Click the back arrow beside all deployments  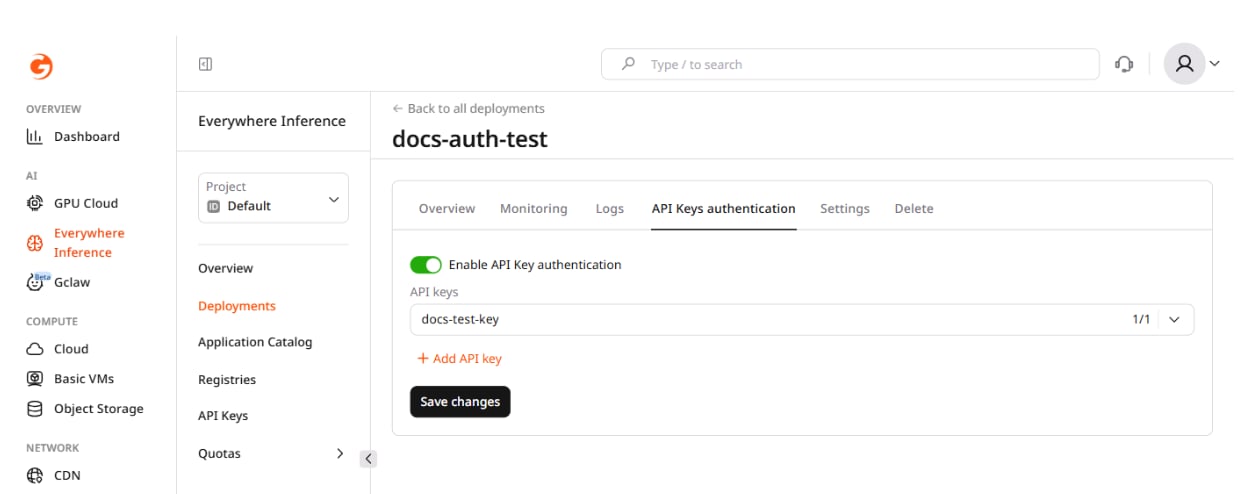coord(398,109)
